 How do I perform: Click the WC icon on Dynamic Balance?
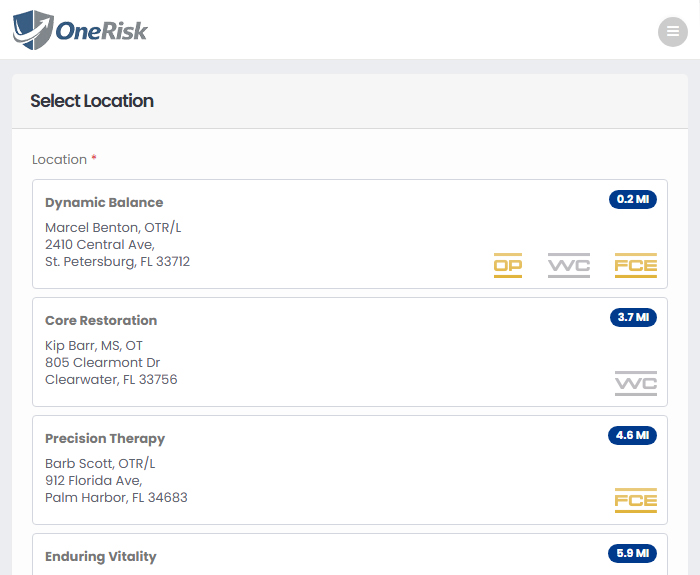tap(569, 266)
